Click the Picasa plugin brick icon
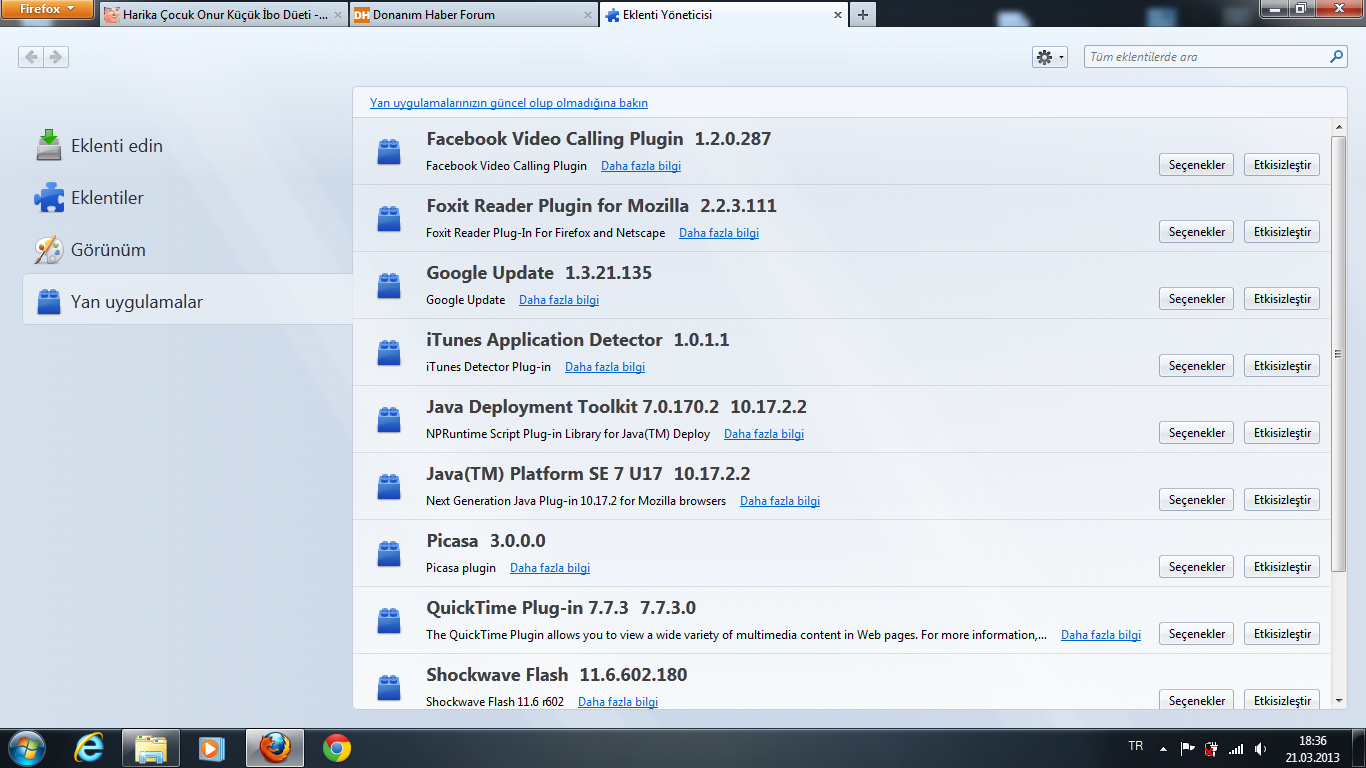Screen dimensions: 1366x768 point(389,554)
